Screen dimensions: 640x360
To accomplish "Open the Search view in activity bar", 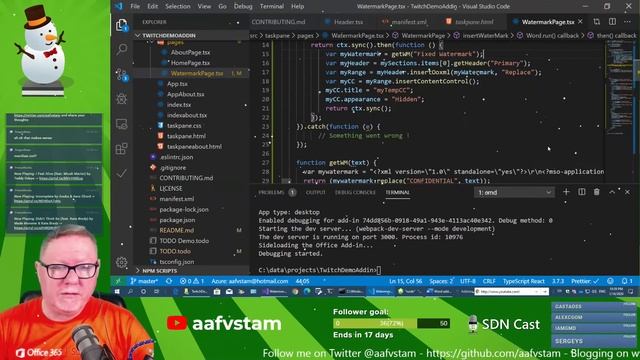I will [x=122, y=49].
